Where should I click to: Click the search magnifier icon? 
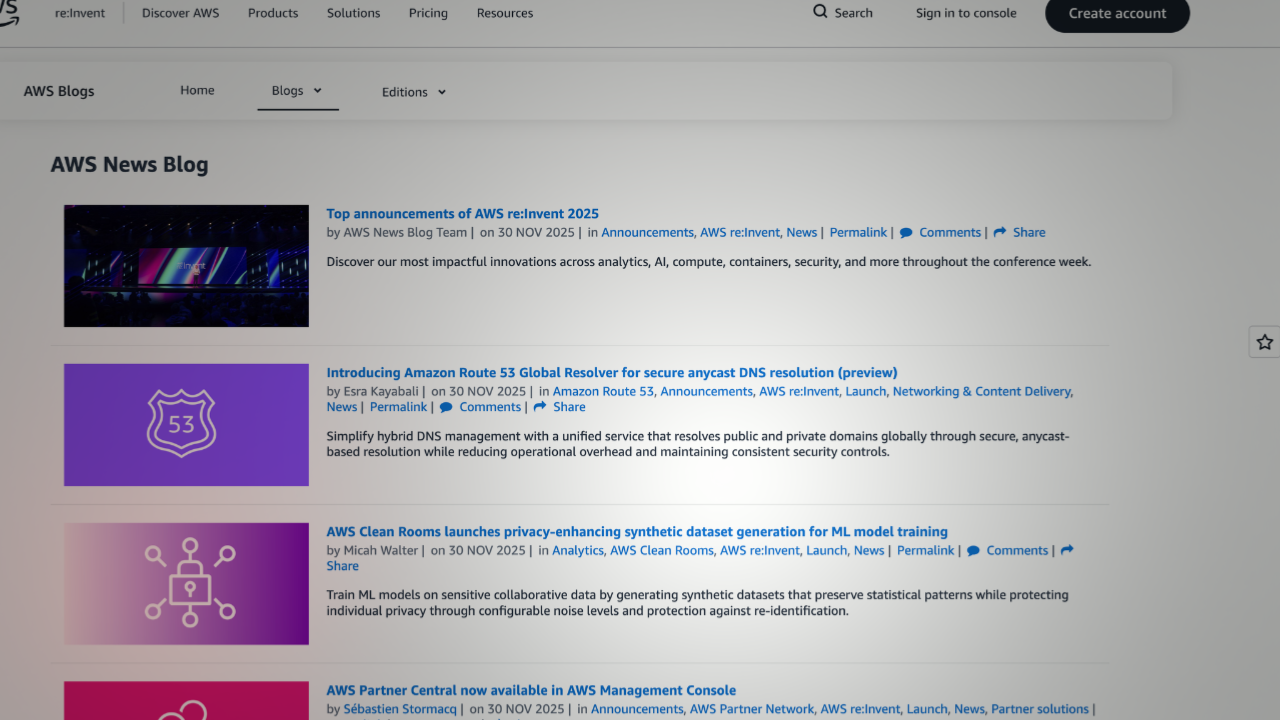820,12
